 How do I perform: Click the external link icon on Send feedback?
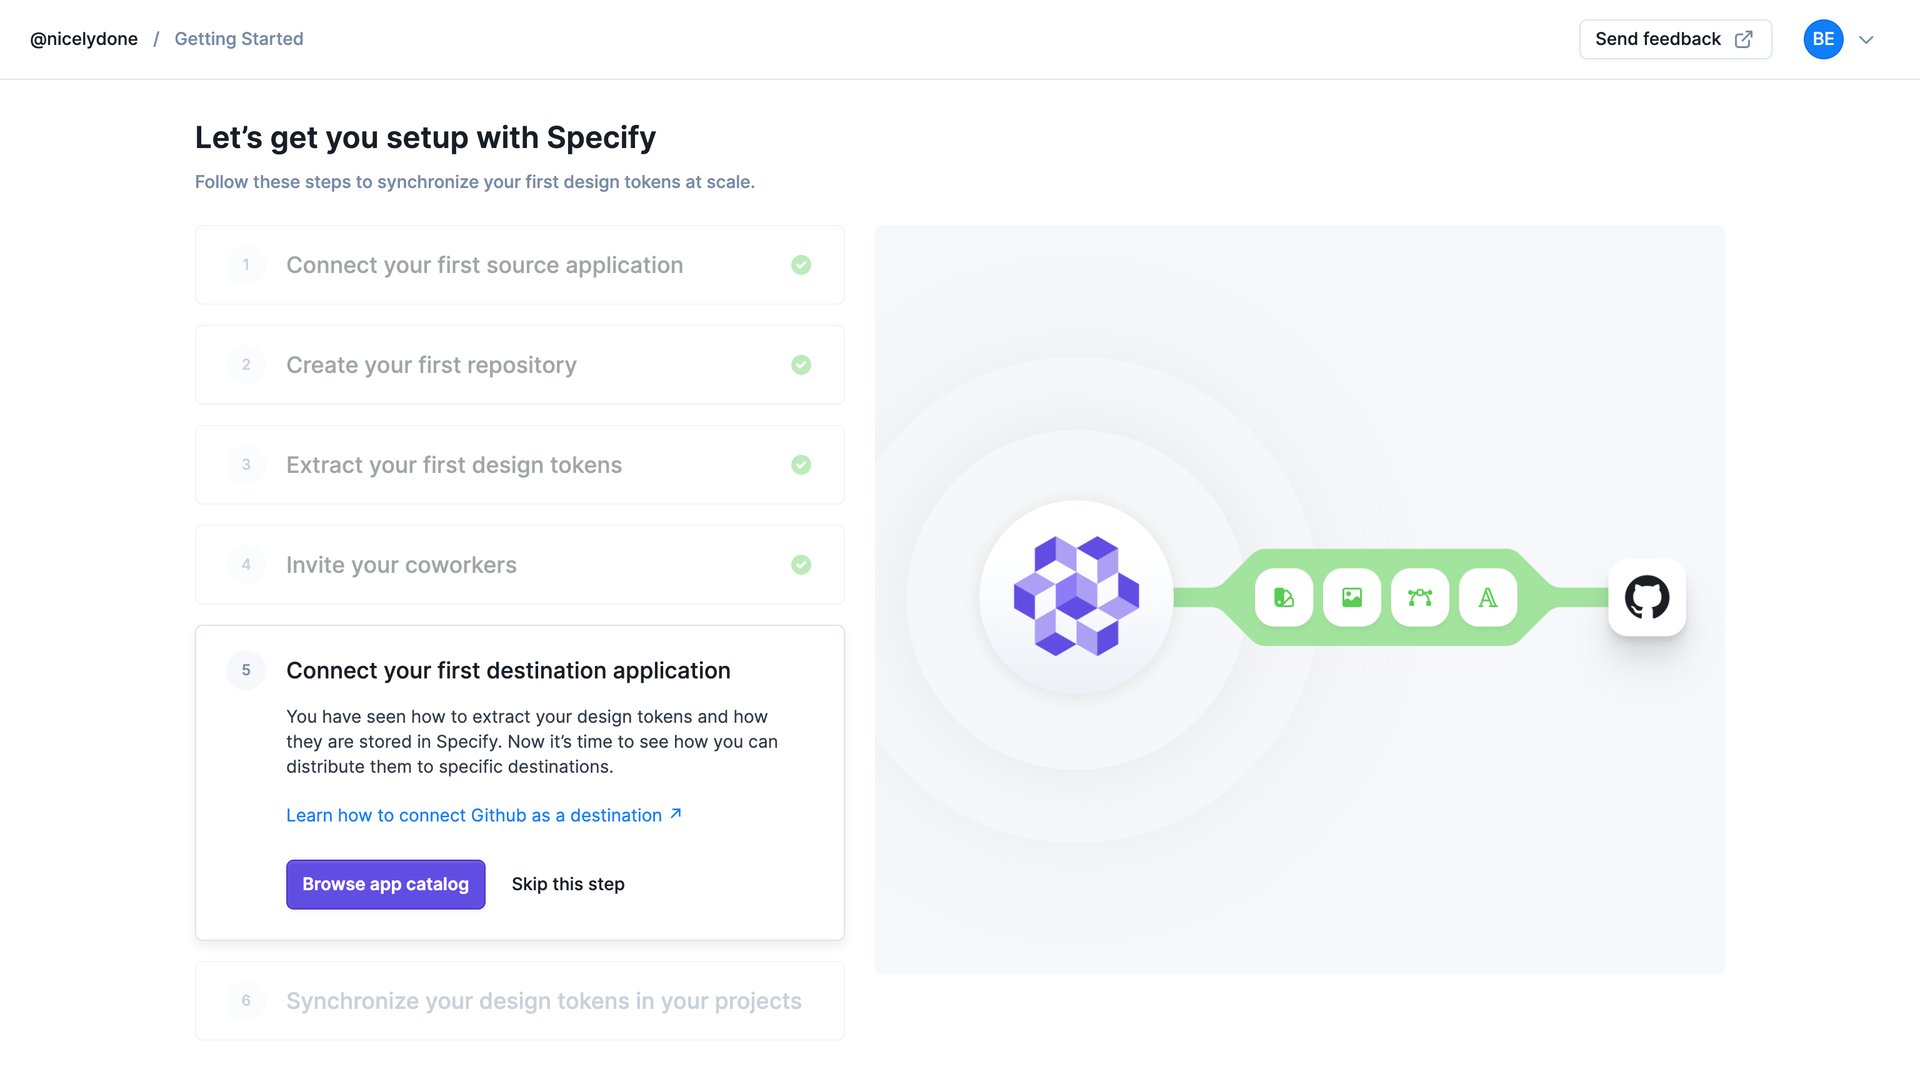1743,39
